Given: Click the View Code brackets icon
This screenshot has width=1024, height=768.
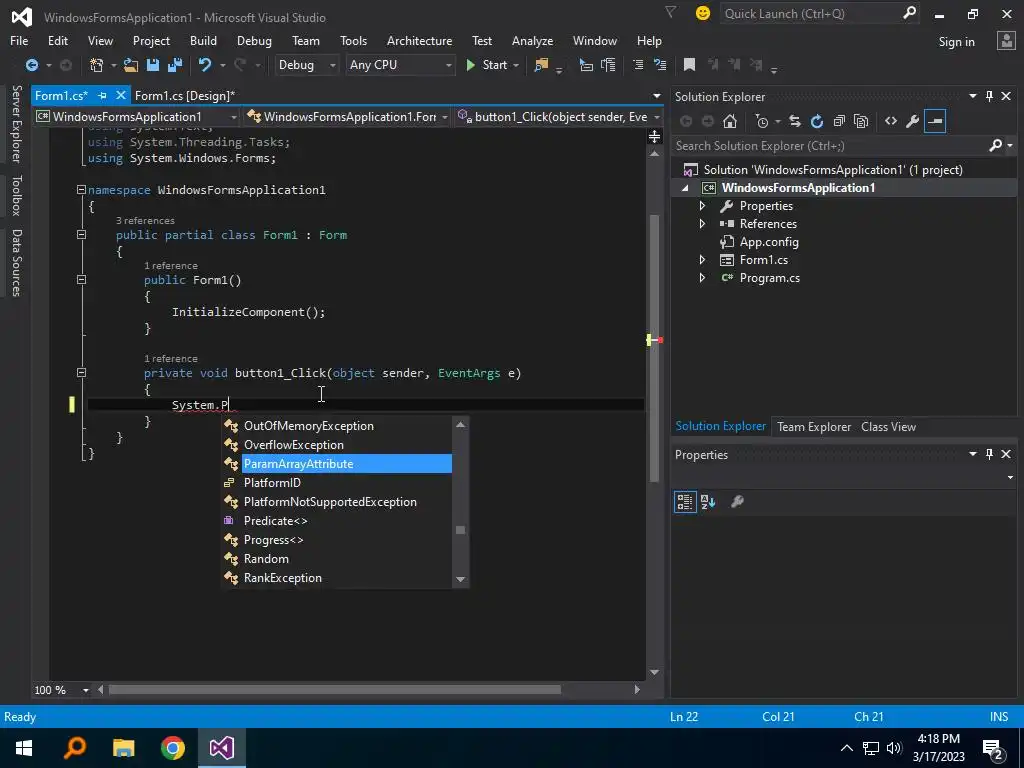Looking at the screenshot, I should (891, 121).
